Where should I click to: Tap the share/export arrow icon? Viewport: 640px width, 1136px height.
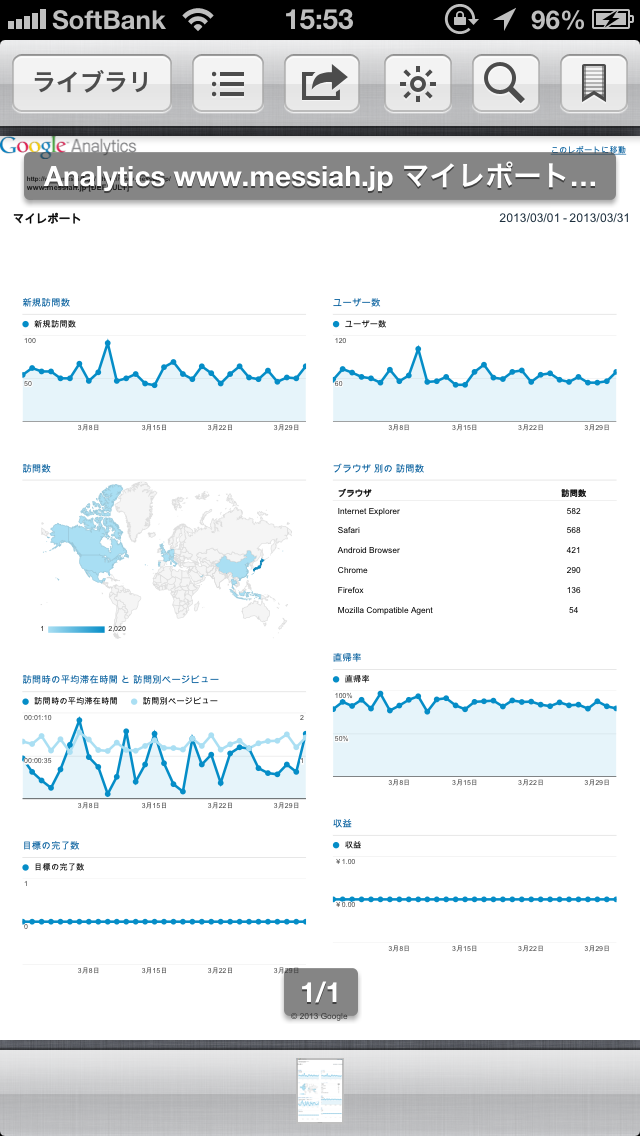pyautogui.click(x=323, y=83)
